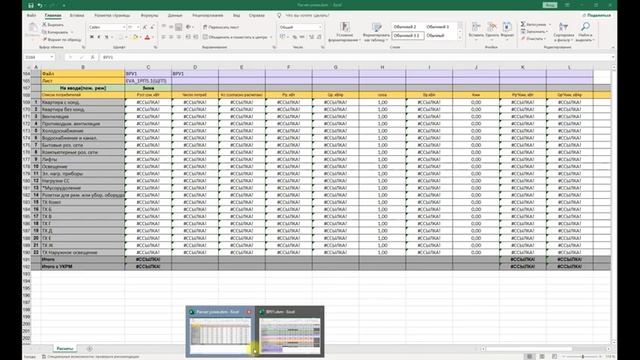Decrease cell indent

pyautogui.click(x=188, y=37)
